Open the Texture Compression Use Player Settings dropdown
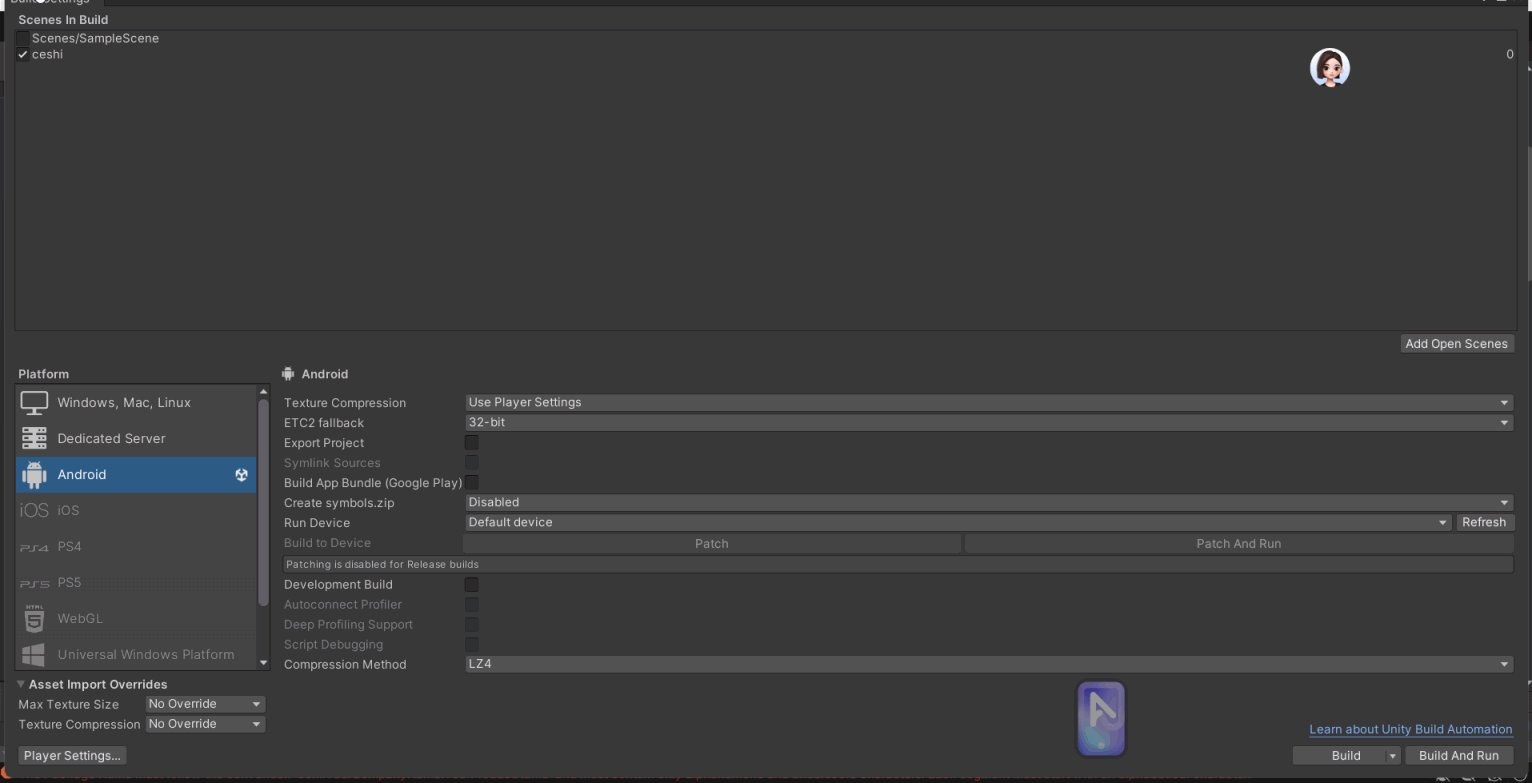This screenshot has height=783, width=1532. click(x=989, y=403)
